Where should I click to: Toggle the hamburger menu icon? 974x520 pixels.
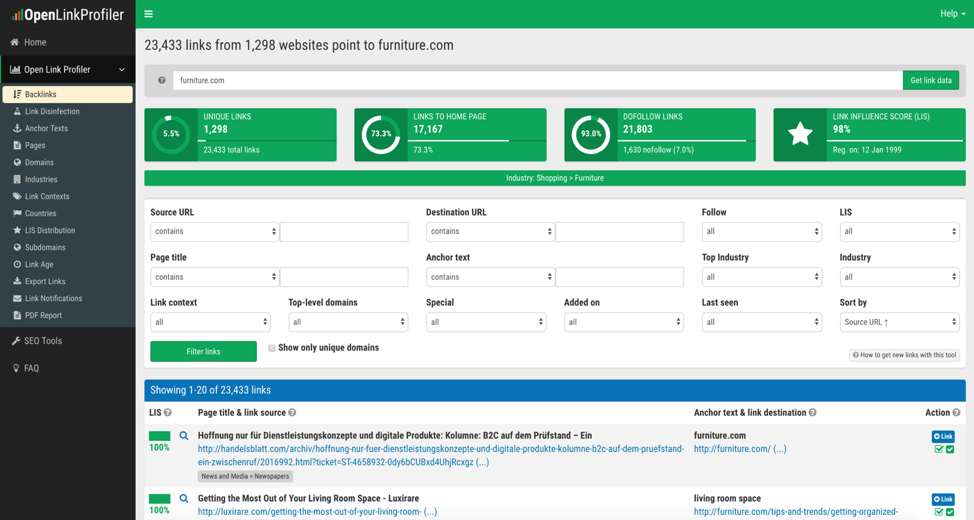(x=148, y=14)
